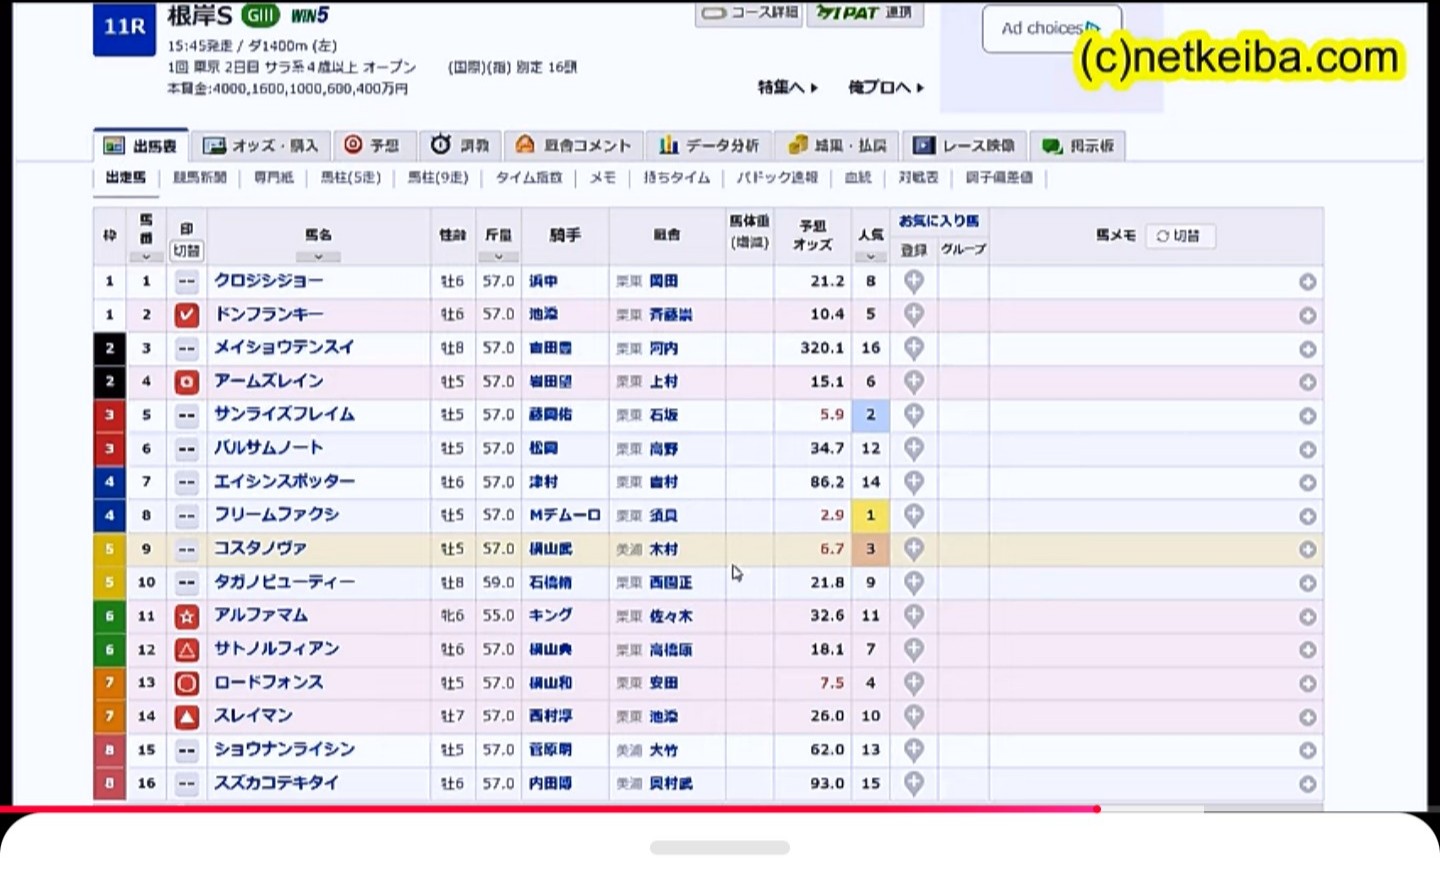Open the 斤量 column sort dropdown
The image size is (1440, 893).
(498, 257)
